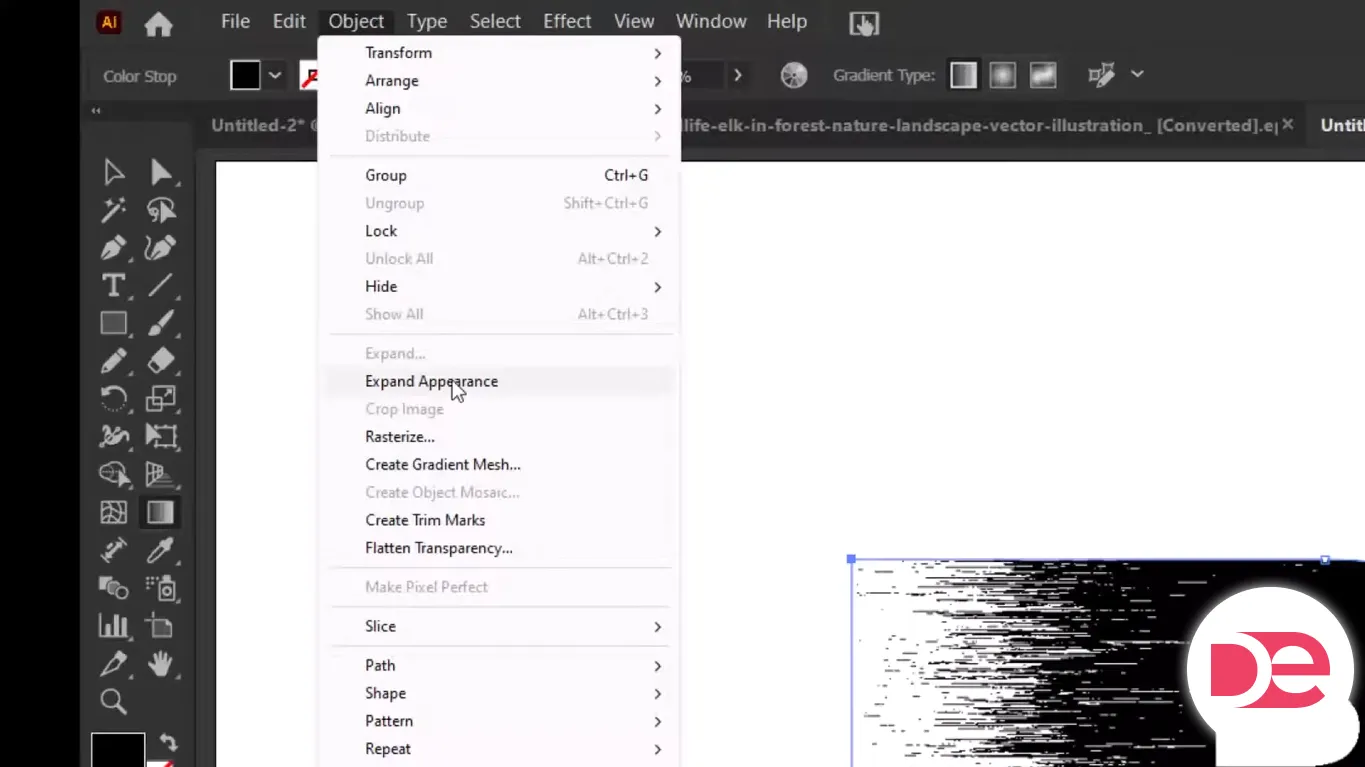The width and height of the screenshot is (1365, 767).
Task: Choose the Line Segment tool
Action: coord(161,285)
